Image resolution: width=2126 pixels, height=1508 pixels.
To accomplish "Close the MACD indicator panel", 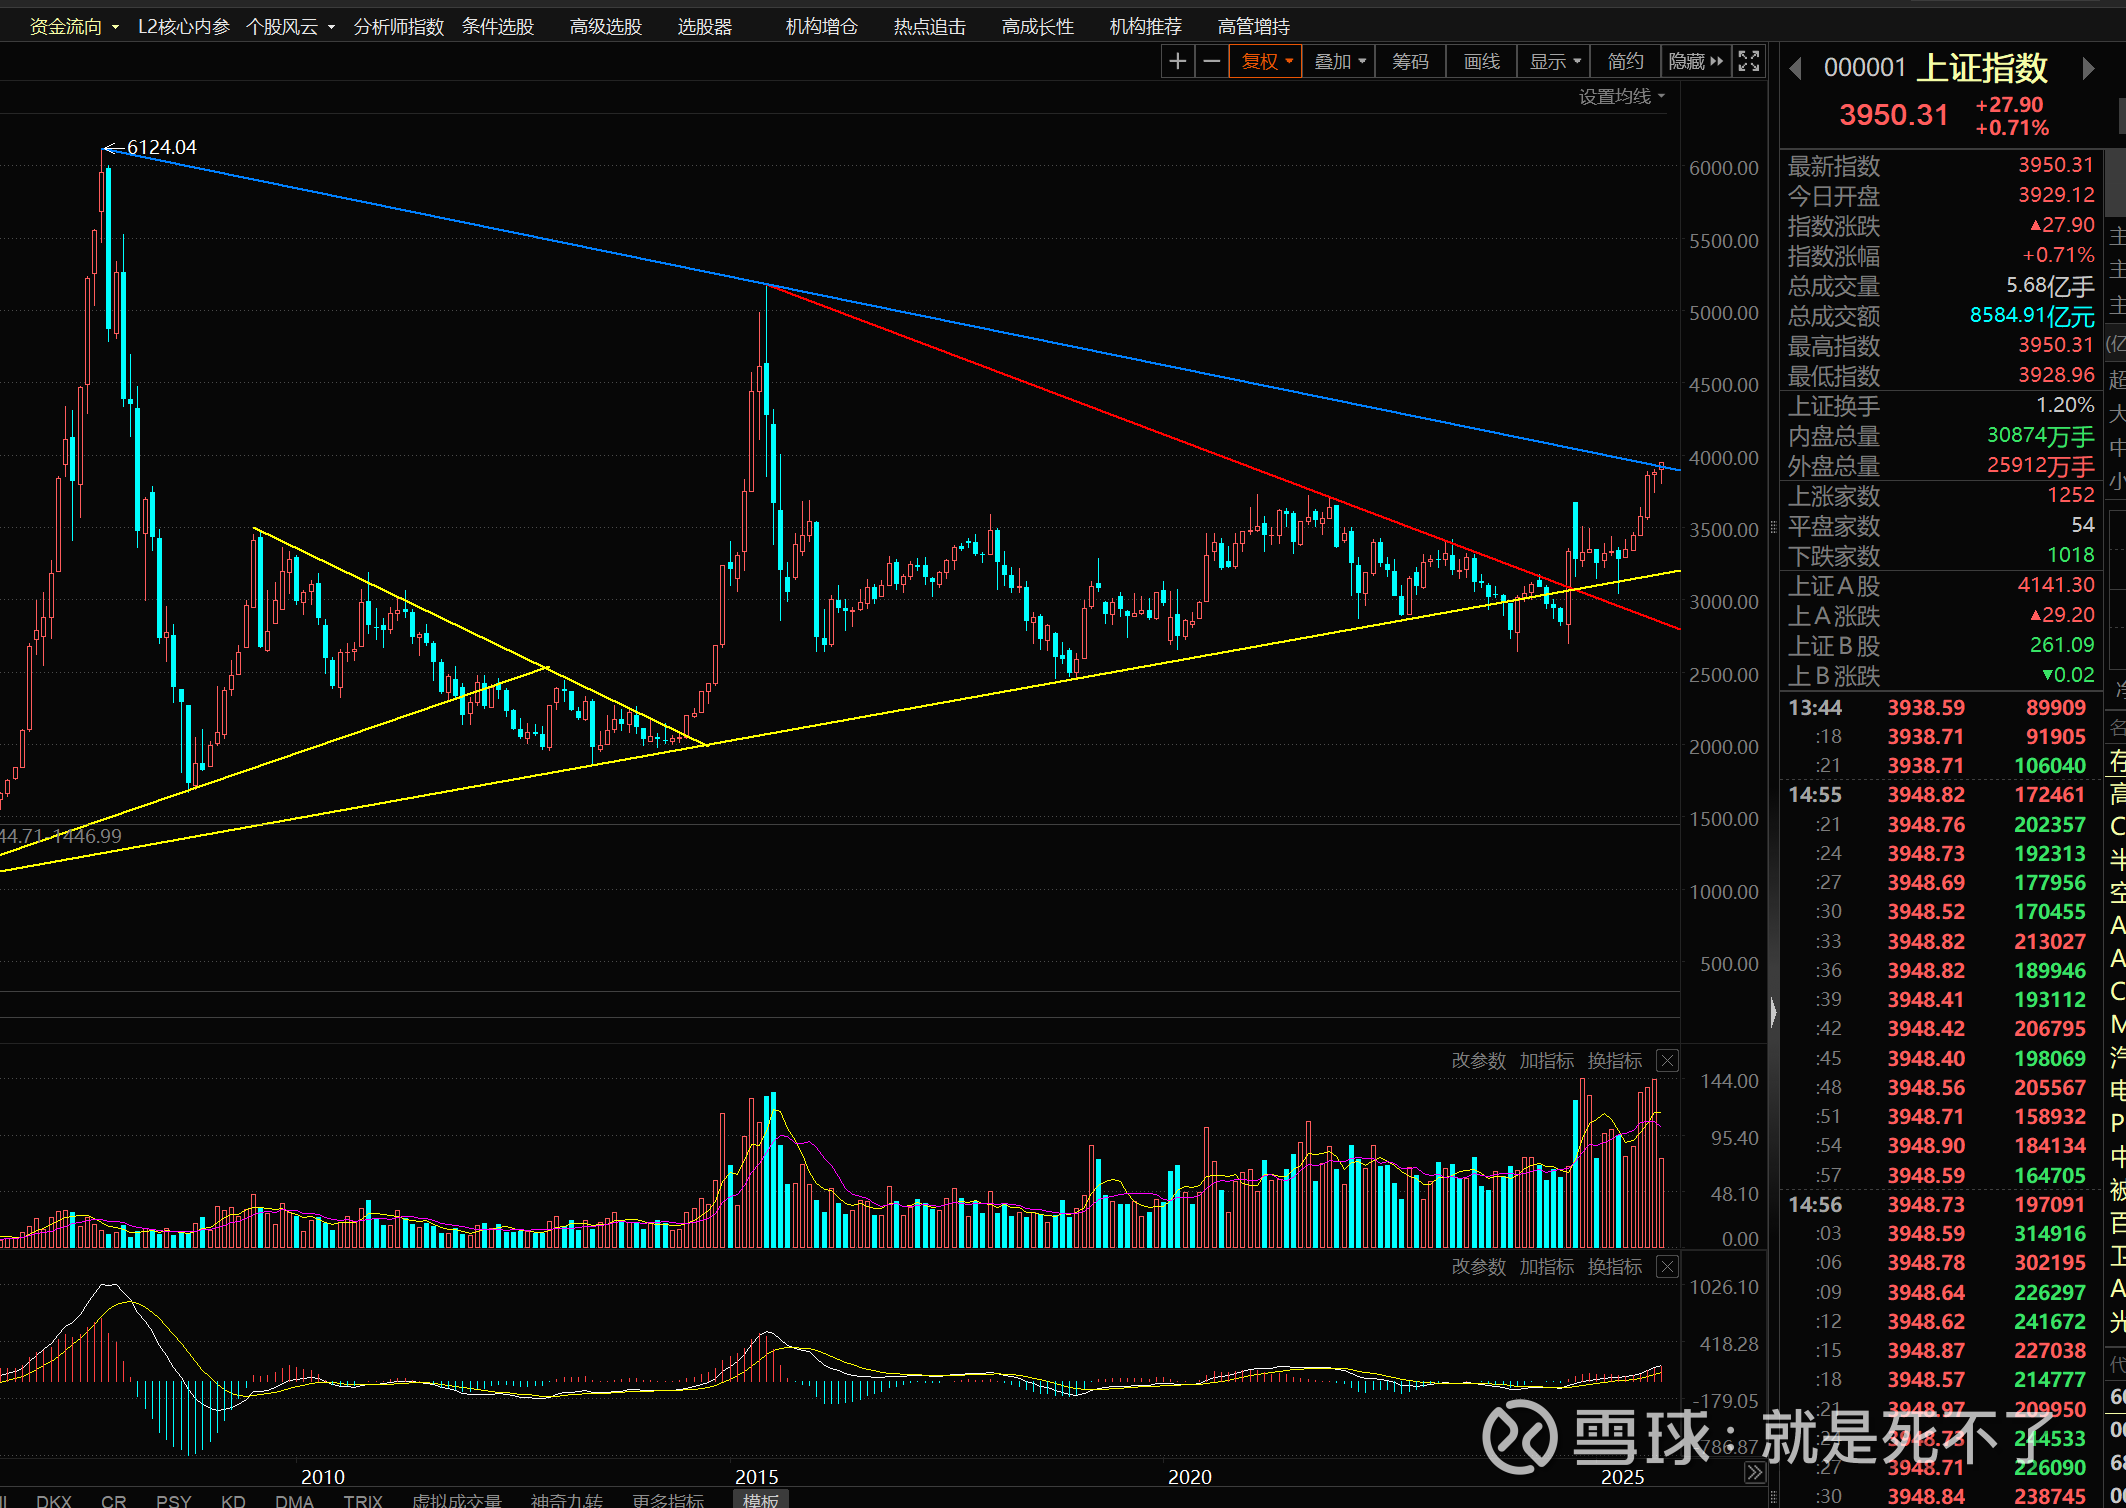I will pyautogui.click(x=1667, y=1267).
